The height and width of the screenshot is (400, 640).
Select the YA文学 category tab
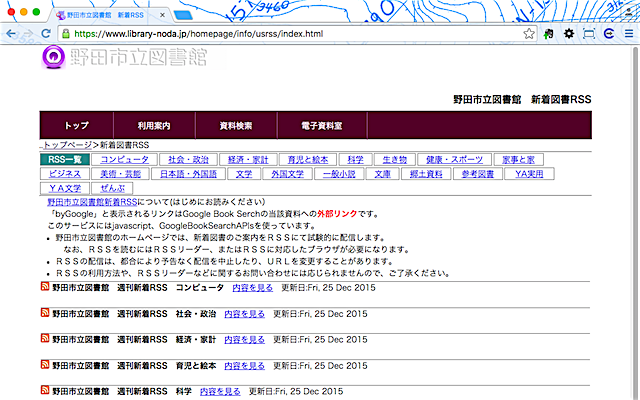coord(65,188)
